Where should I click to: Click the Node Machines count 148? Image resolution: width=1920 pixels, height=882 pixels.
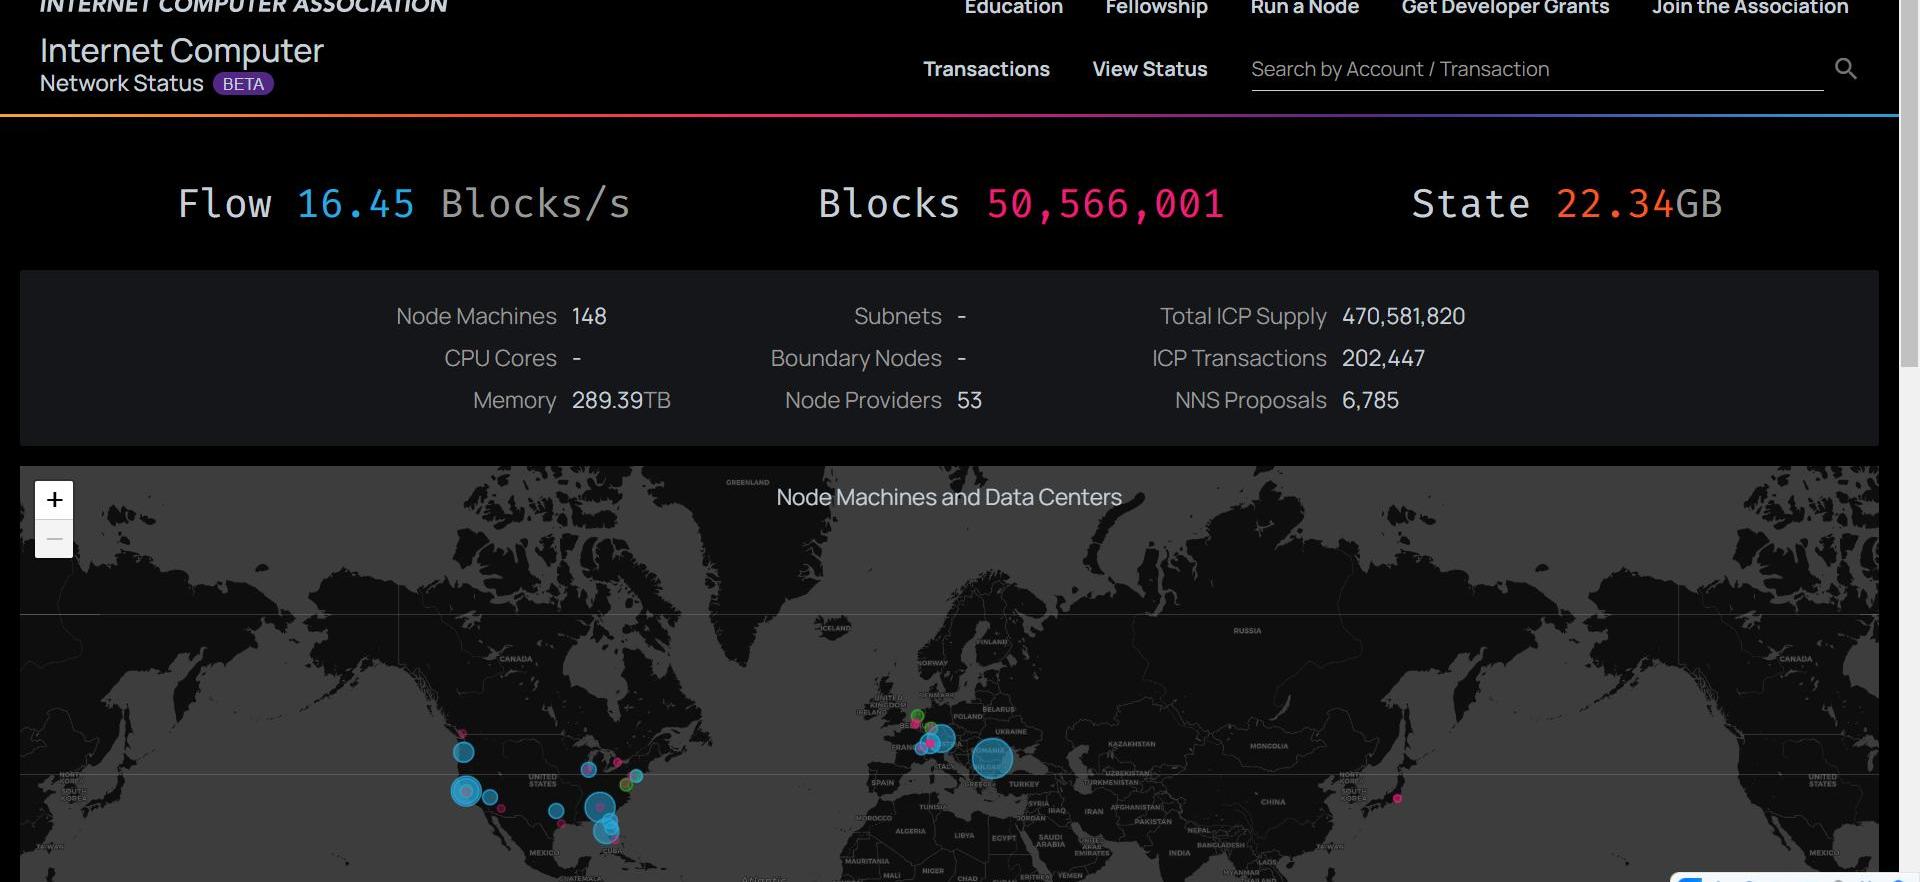tap(589, 316)
